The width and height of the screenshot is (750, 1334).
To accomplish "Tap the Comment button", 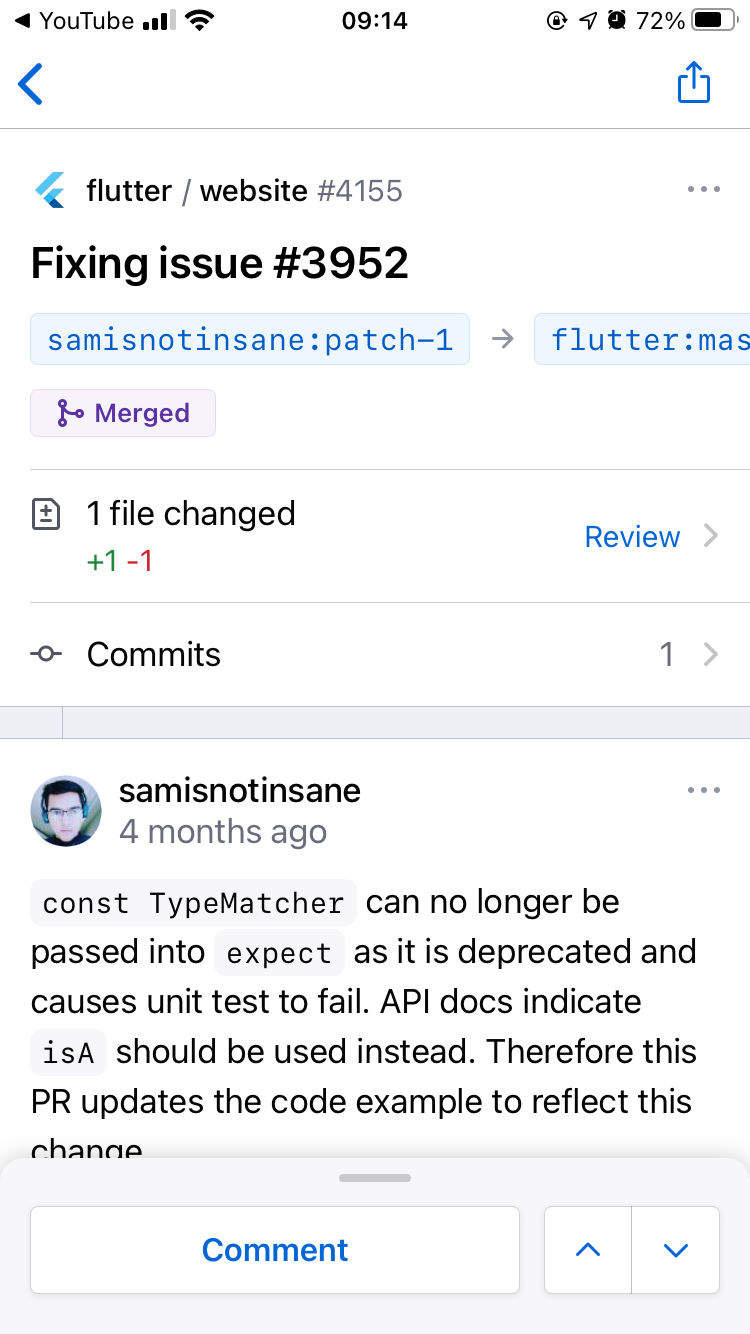I will (x=275, y=1250).
